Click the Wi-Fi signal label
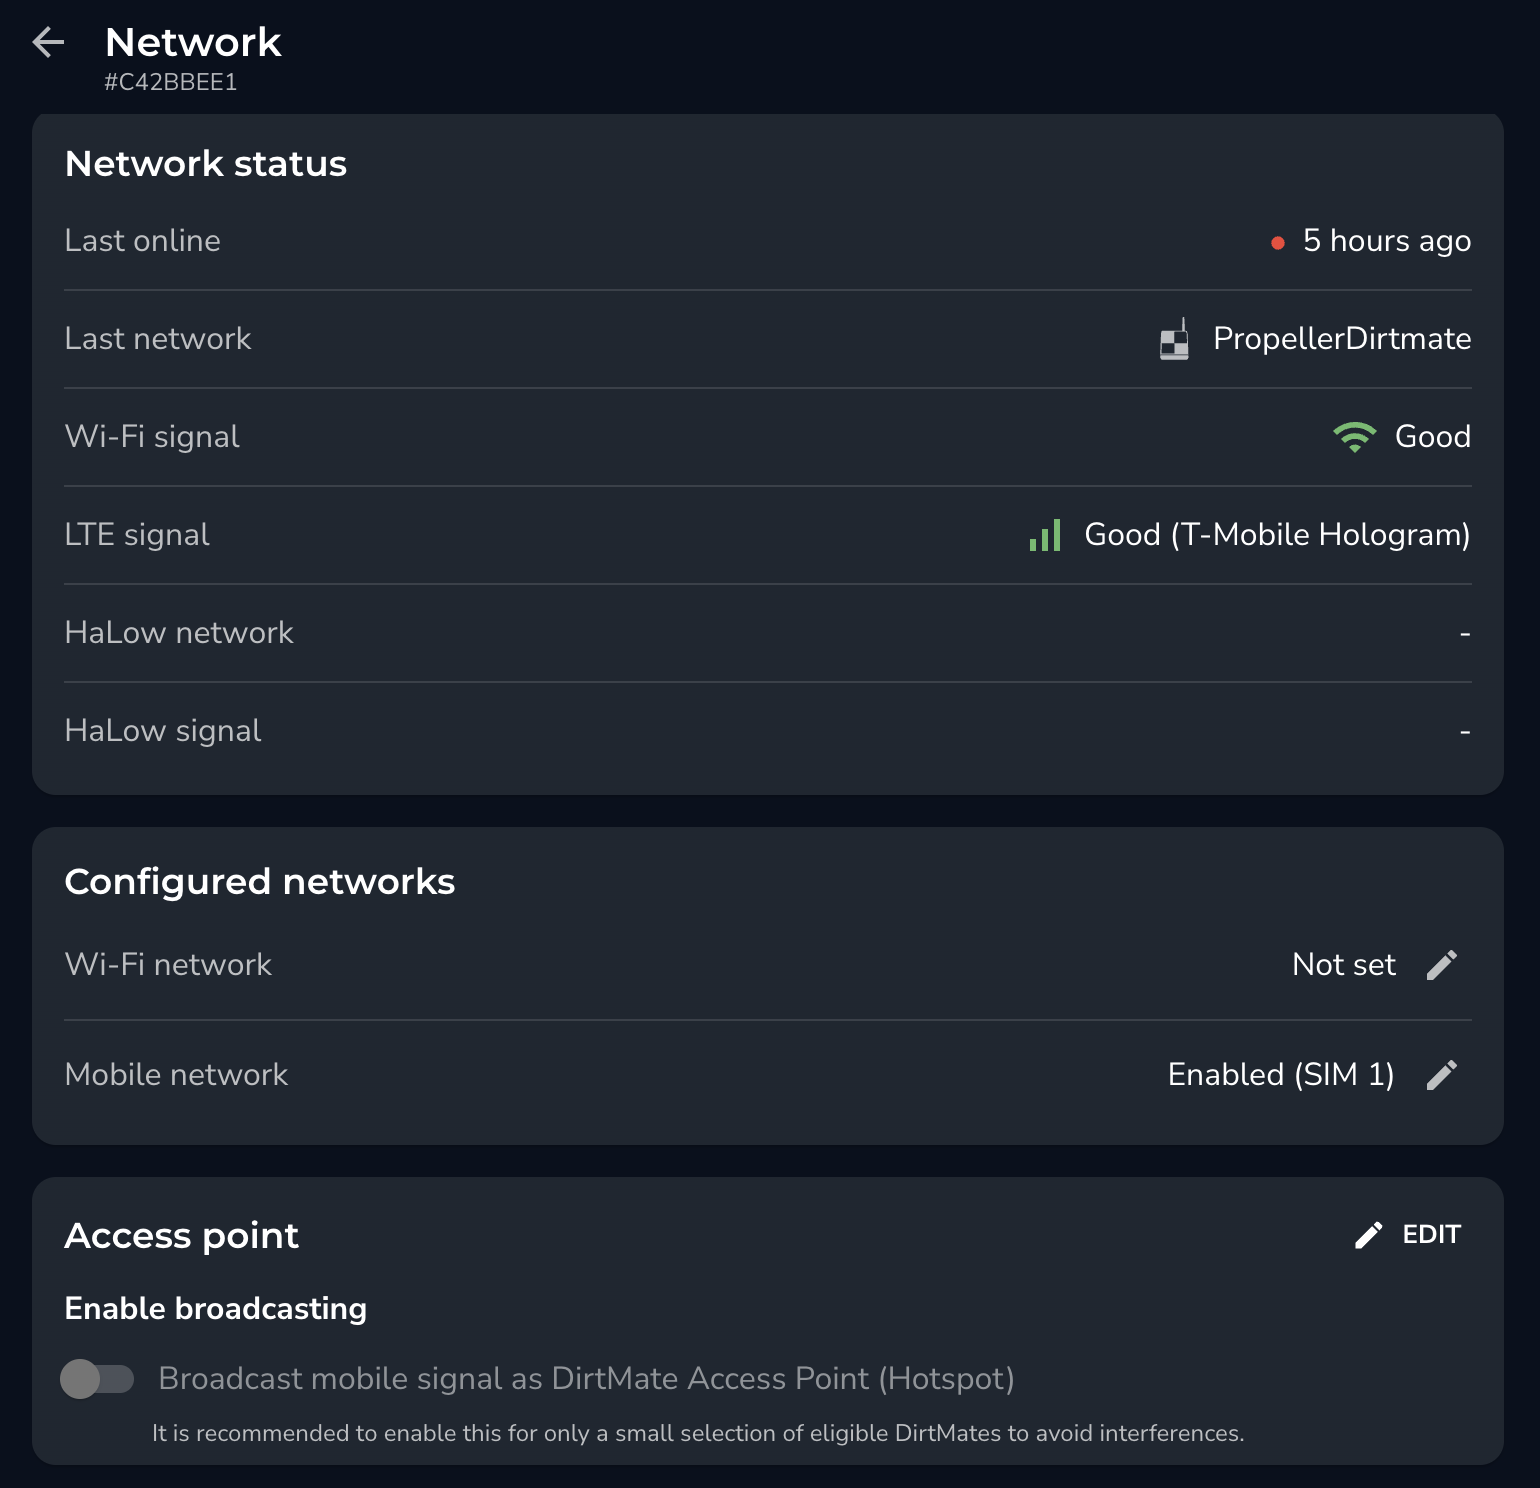1540x1488 pixels. pyautogui.click(x=152, y=437)
